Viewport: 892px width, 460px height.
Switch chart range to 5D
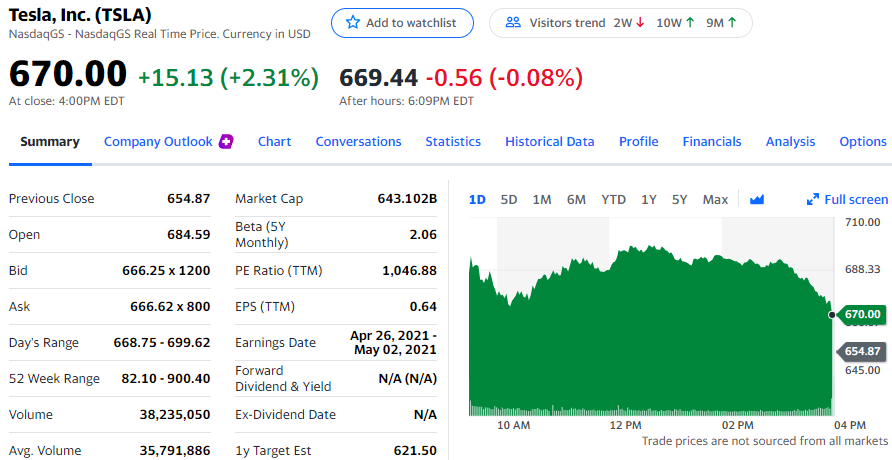pos(509,200)
